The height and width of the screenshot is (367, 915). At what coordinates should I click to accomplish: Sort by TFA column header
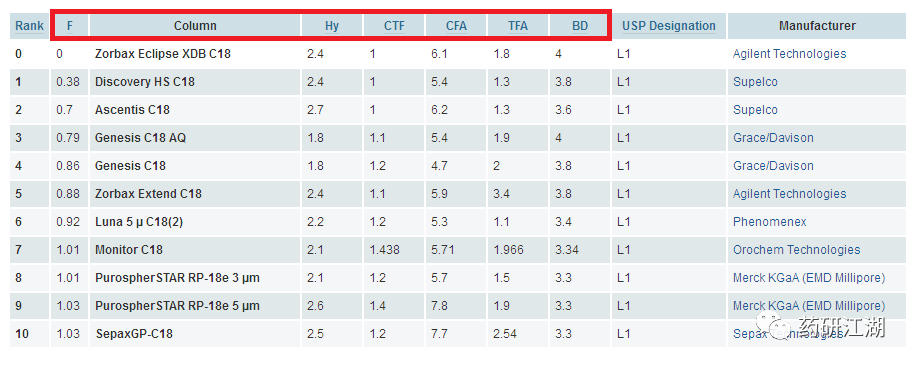tap(518, 26)
